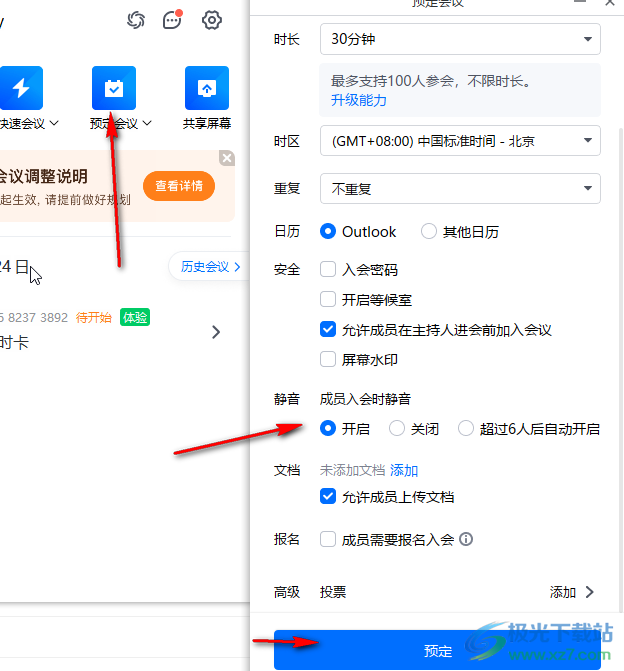Click info icon next to 成员需要报名入会

point(466,539)
